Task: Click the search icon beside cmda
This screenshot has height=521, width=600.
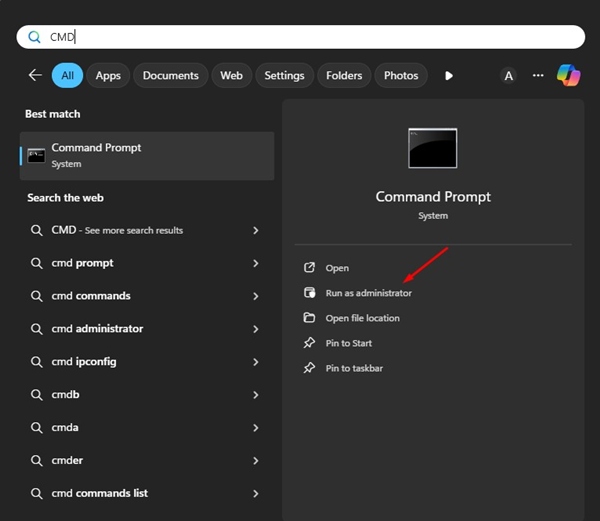Action: point(37,428)
